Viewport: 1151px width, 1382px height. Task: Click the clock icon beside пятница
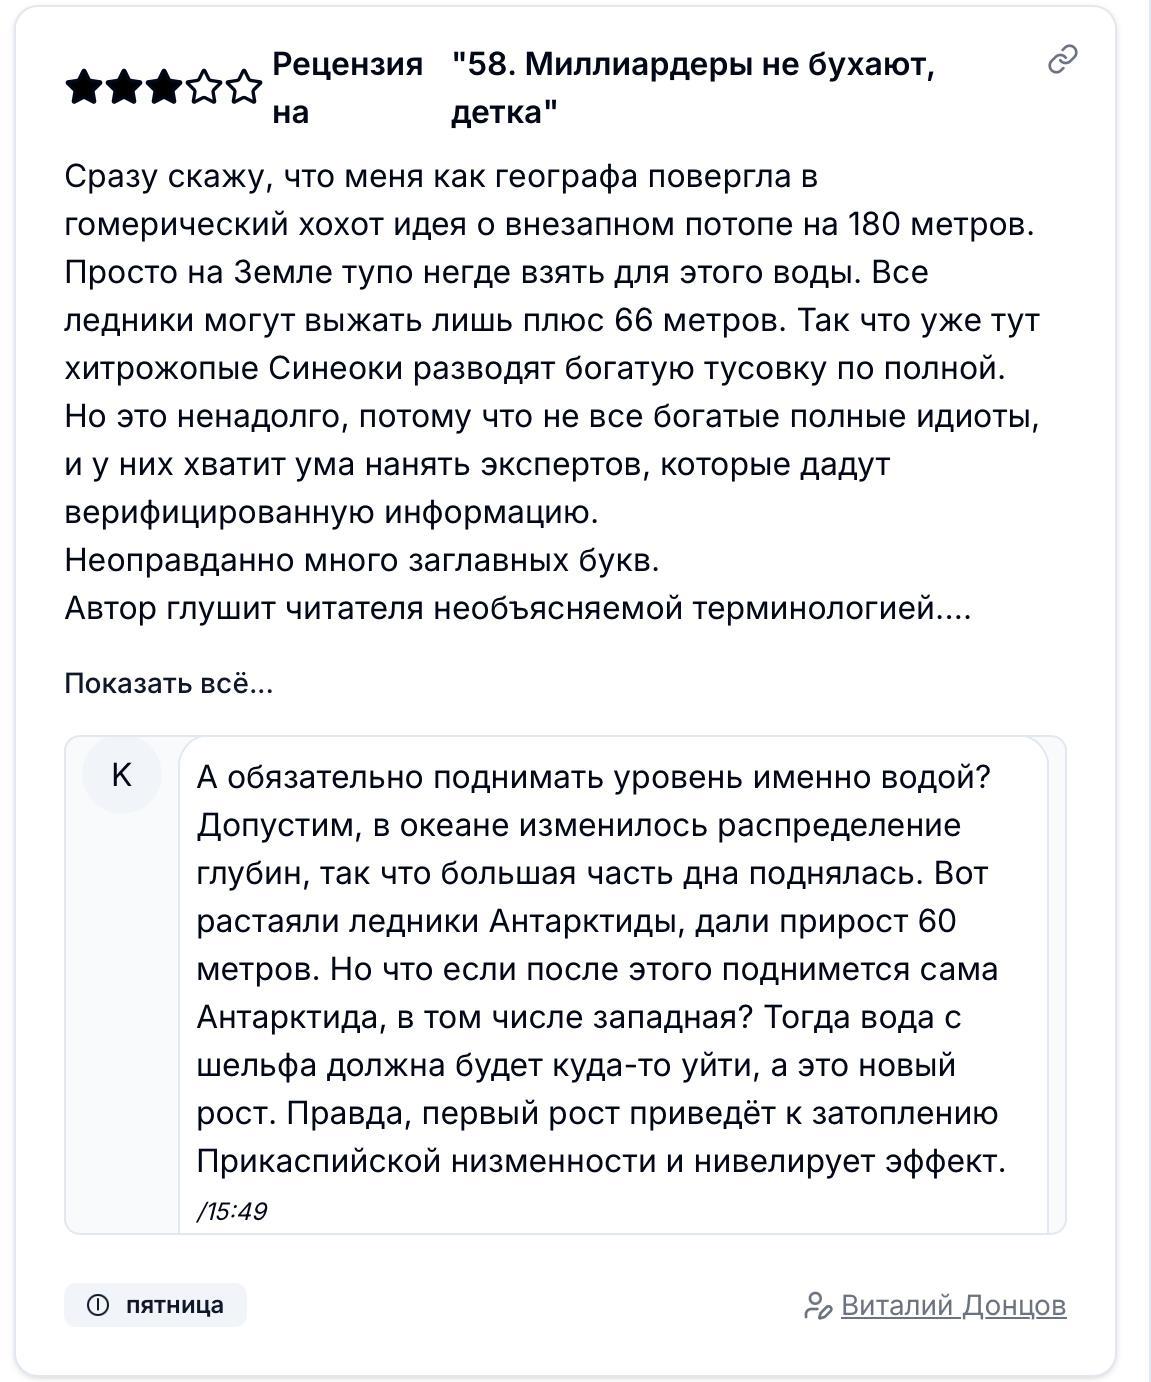pyautogui.click(x=98, y=1305)
